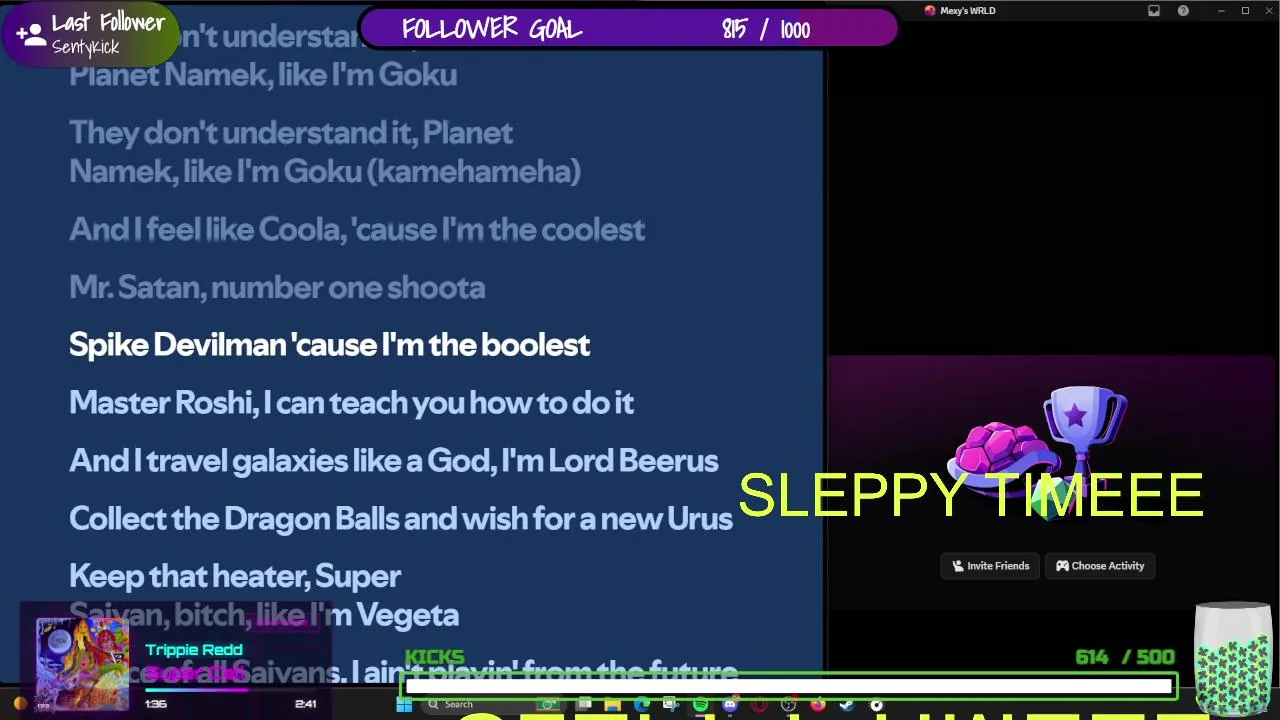Launch Microsoft Edge from the taskbar
The image size is (1280, 720).
(x=642, y=705)
